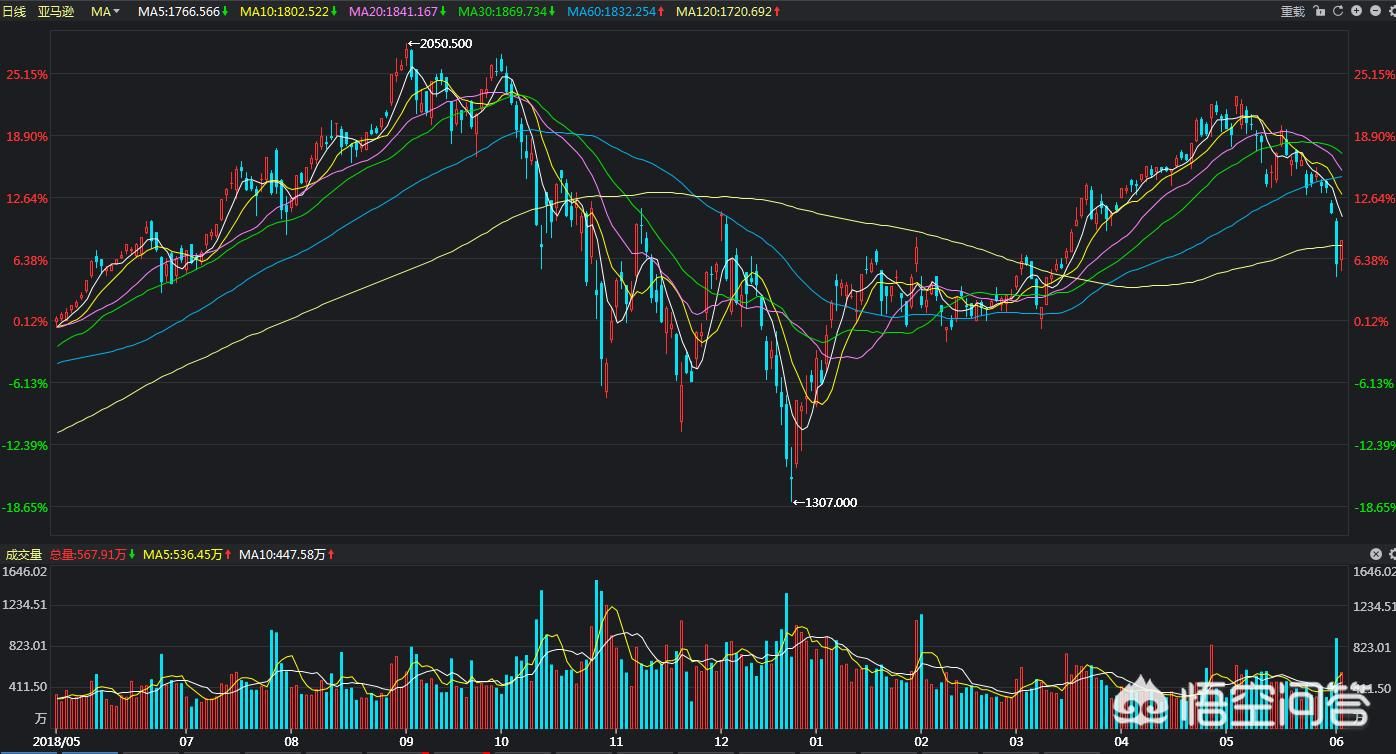Select the 日线 daily period label
This screenshot has width=1396, height=754.
click(x=14, y=11)
